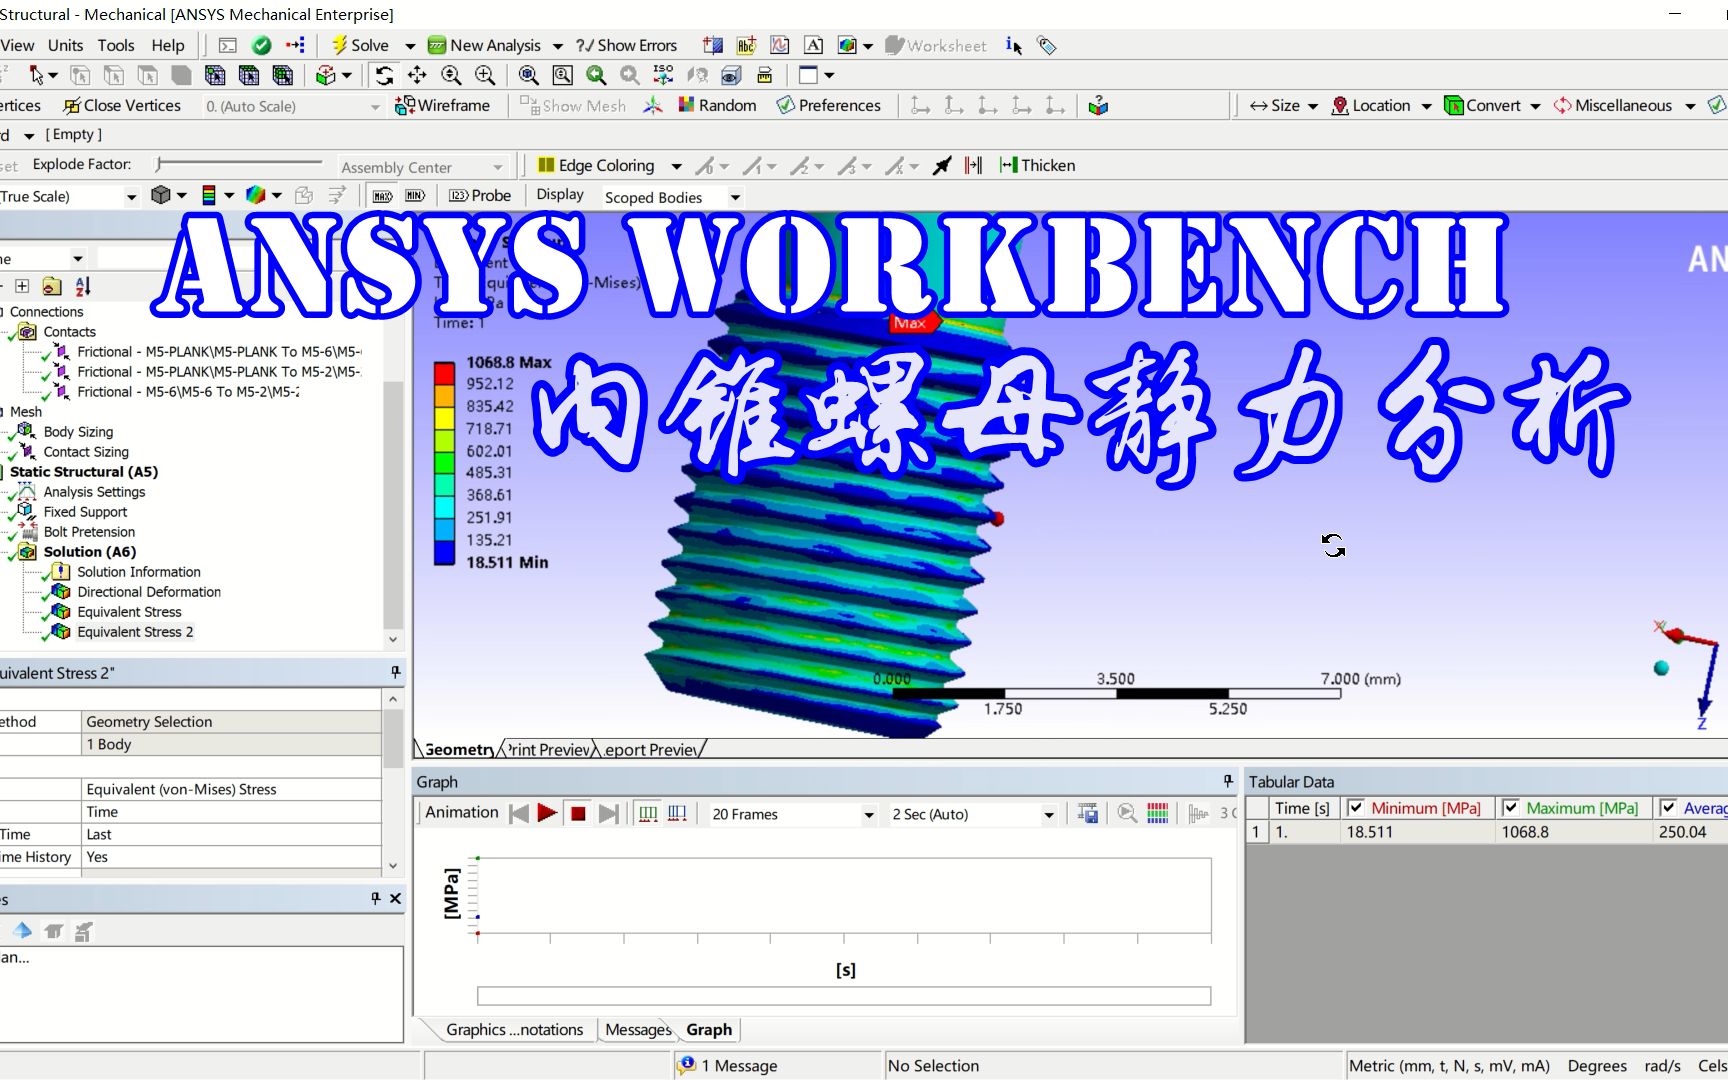Open the 2 Sec (Auto) duration dropdown
1728x1080 pixels.
(x=1048, y=814)
